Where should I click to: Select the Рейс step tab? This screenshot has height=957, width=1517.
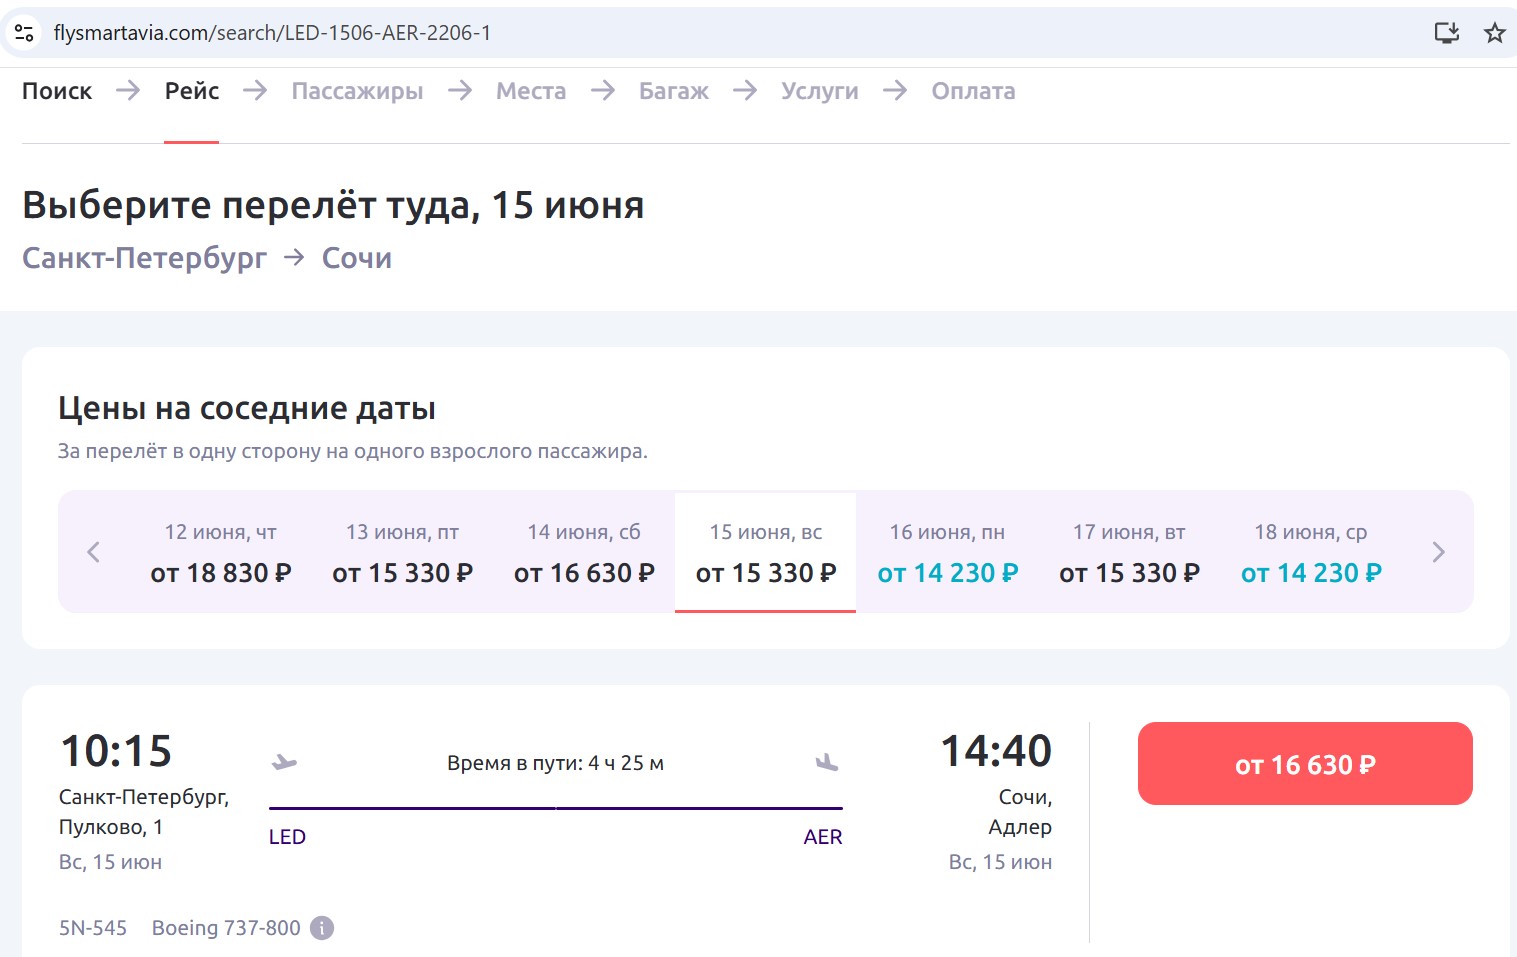click(192, 91)
